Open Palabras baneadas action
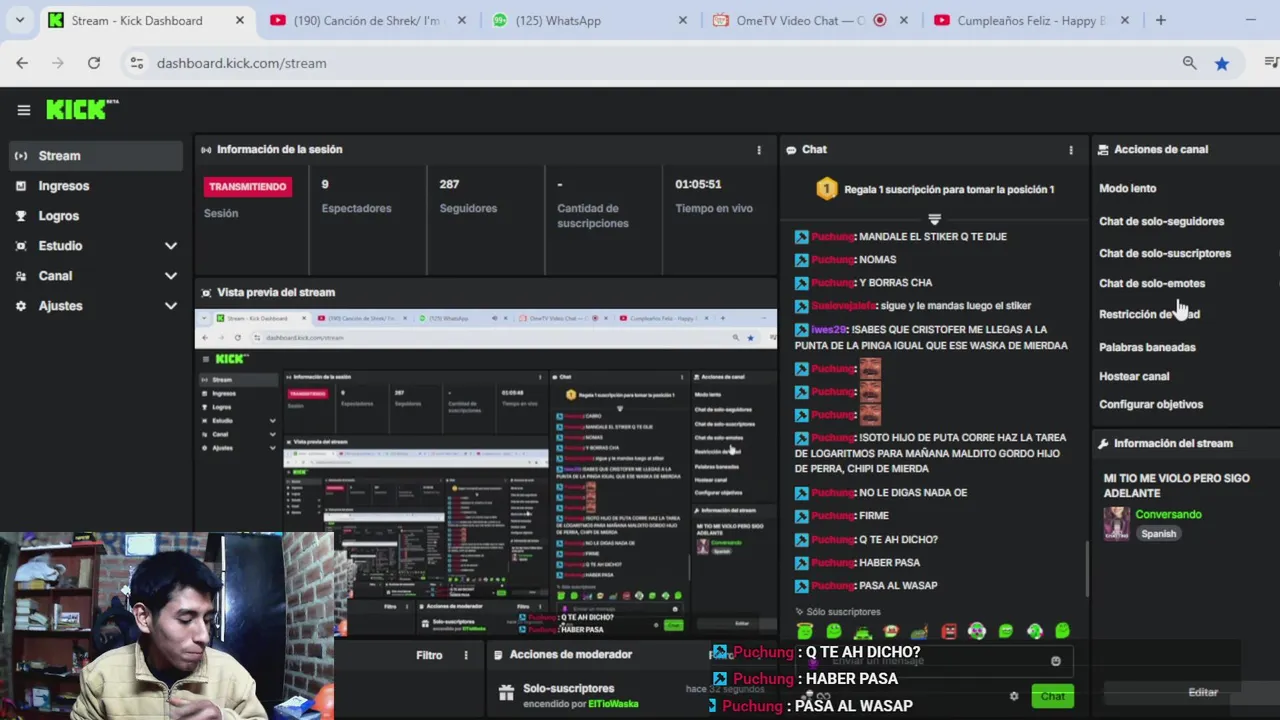 [1147, 347]
